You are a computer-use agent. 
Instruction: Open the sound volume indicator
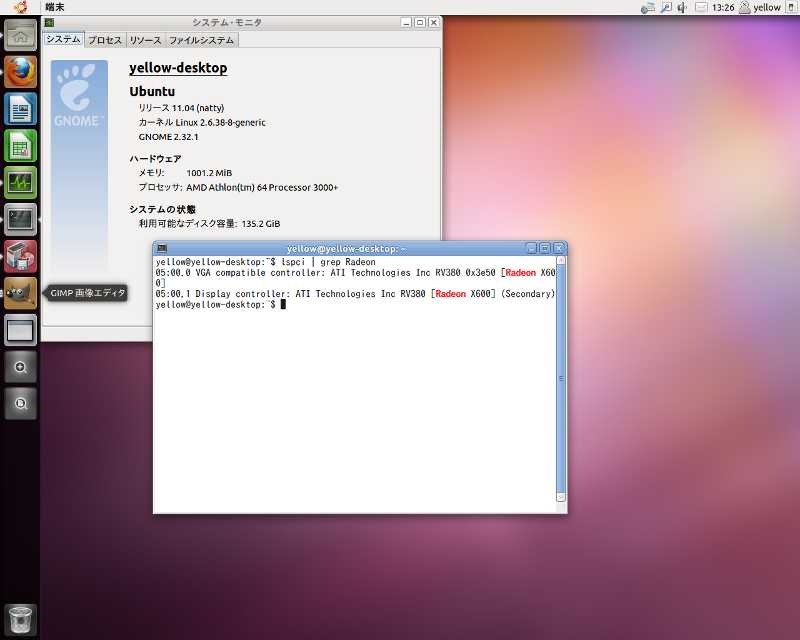pos(682,7)
